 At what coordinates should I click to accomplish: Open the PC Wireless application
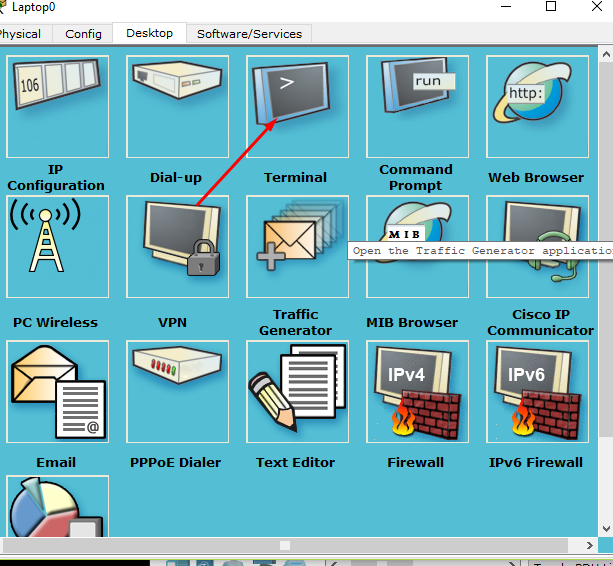57,247
